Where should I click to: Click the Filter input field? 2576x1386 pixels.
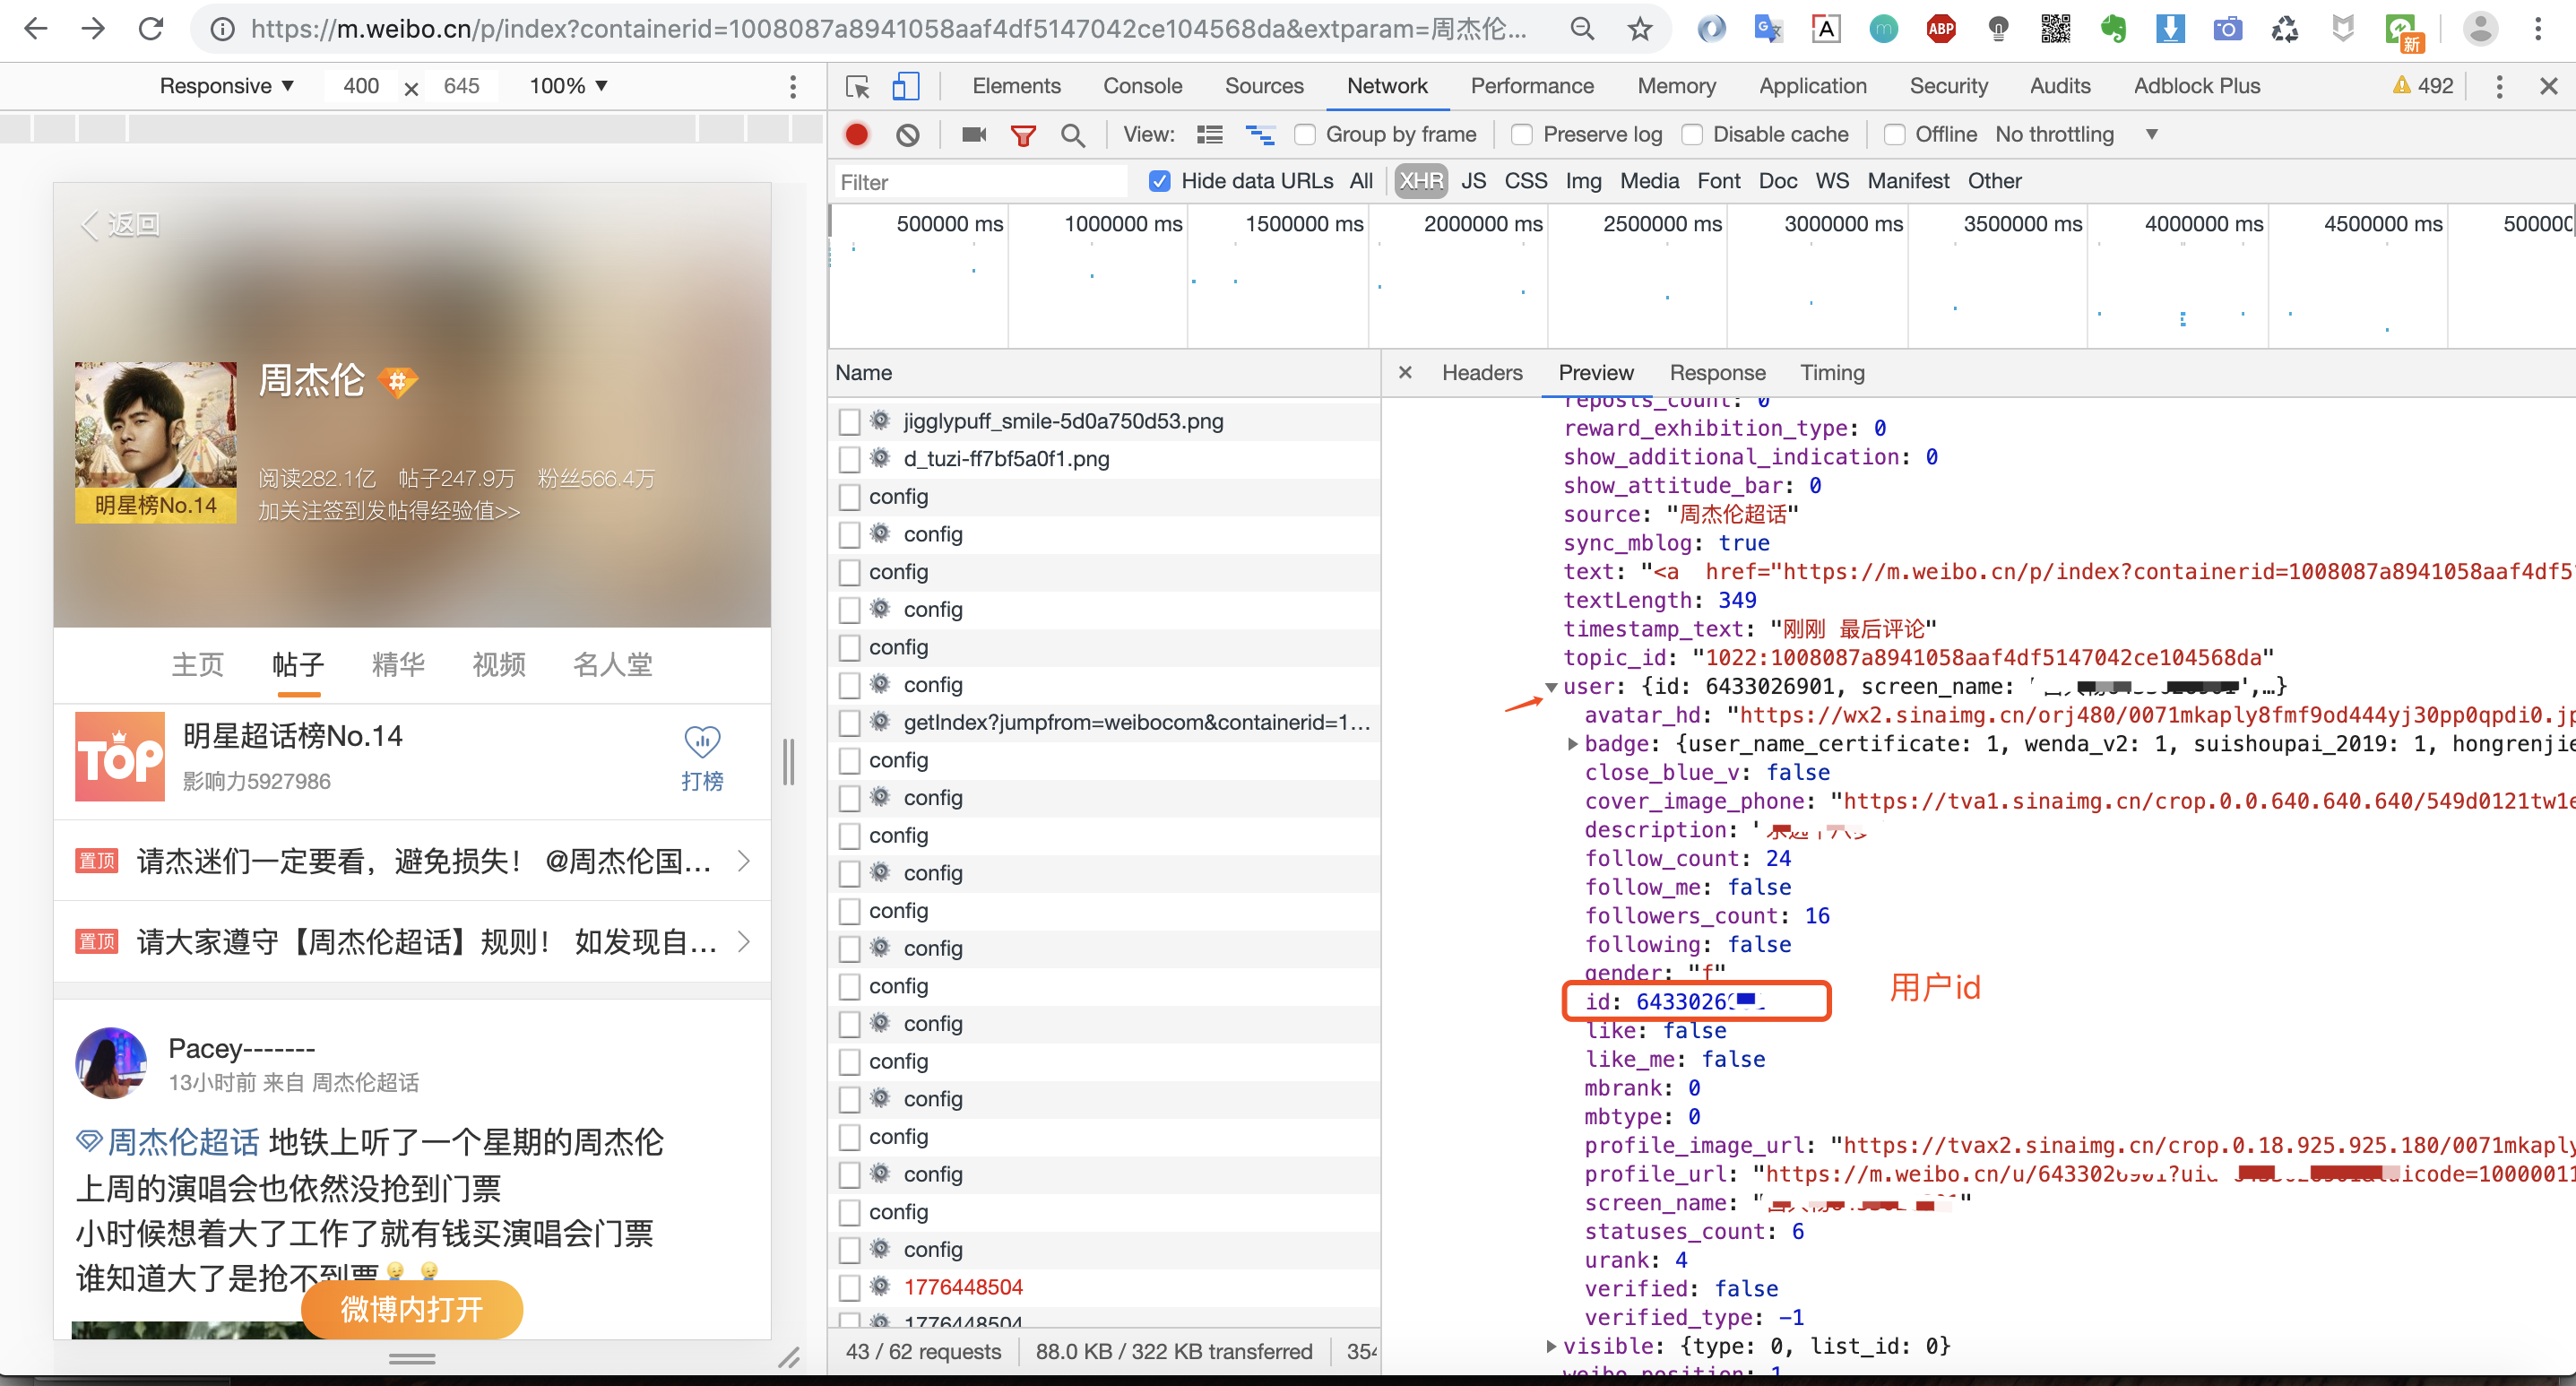[981, 182]
